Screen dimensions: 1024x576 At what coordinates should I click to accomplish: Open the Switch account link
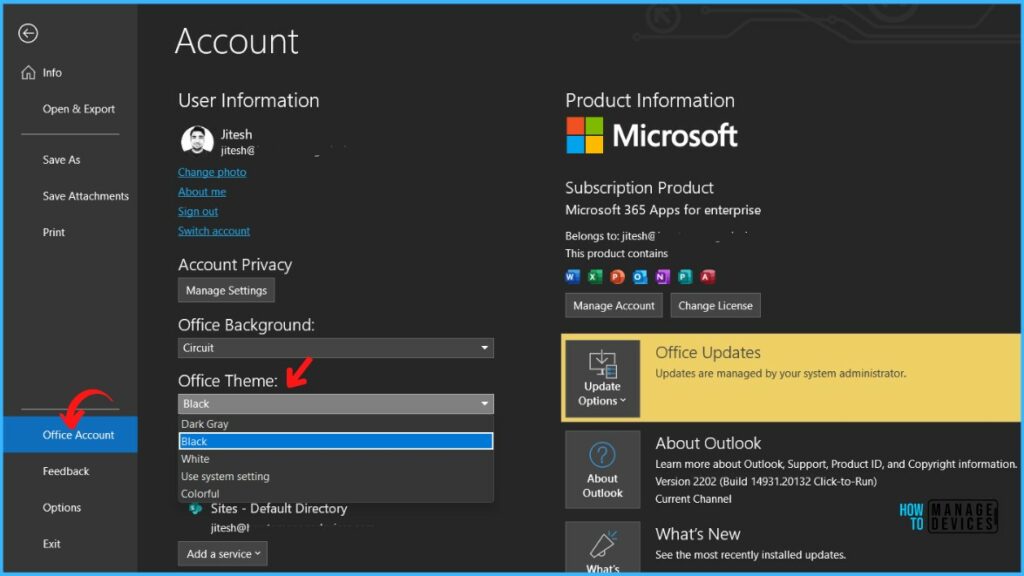pyautogui.click(x=214, y=231)
